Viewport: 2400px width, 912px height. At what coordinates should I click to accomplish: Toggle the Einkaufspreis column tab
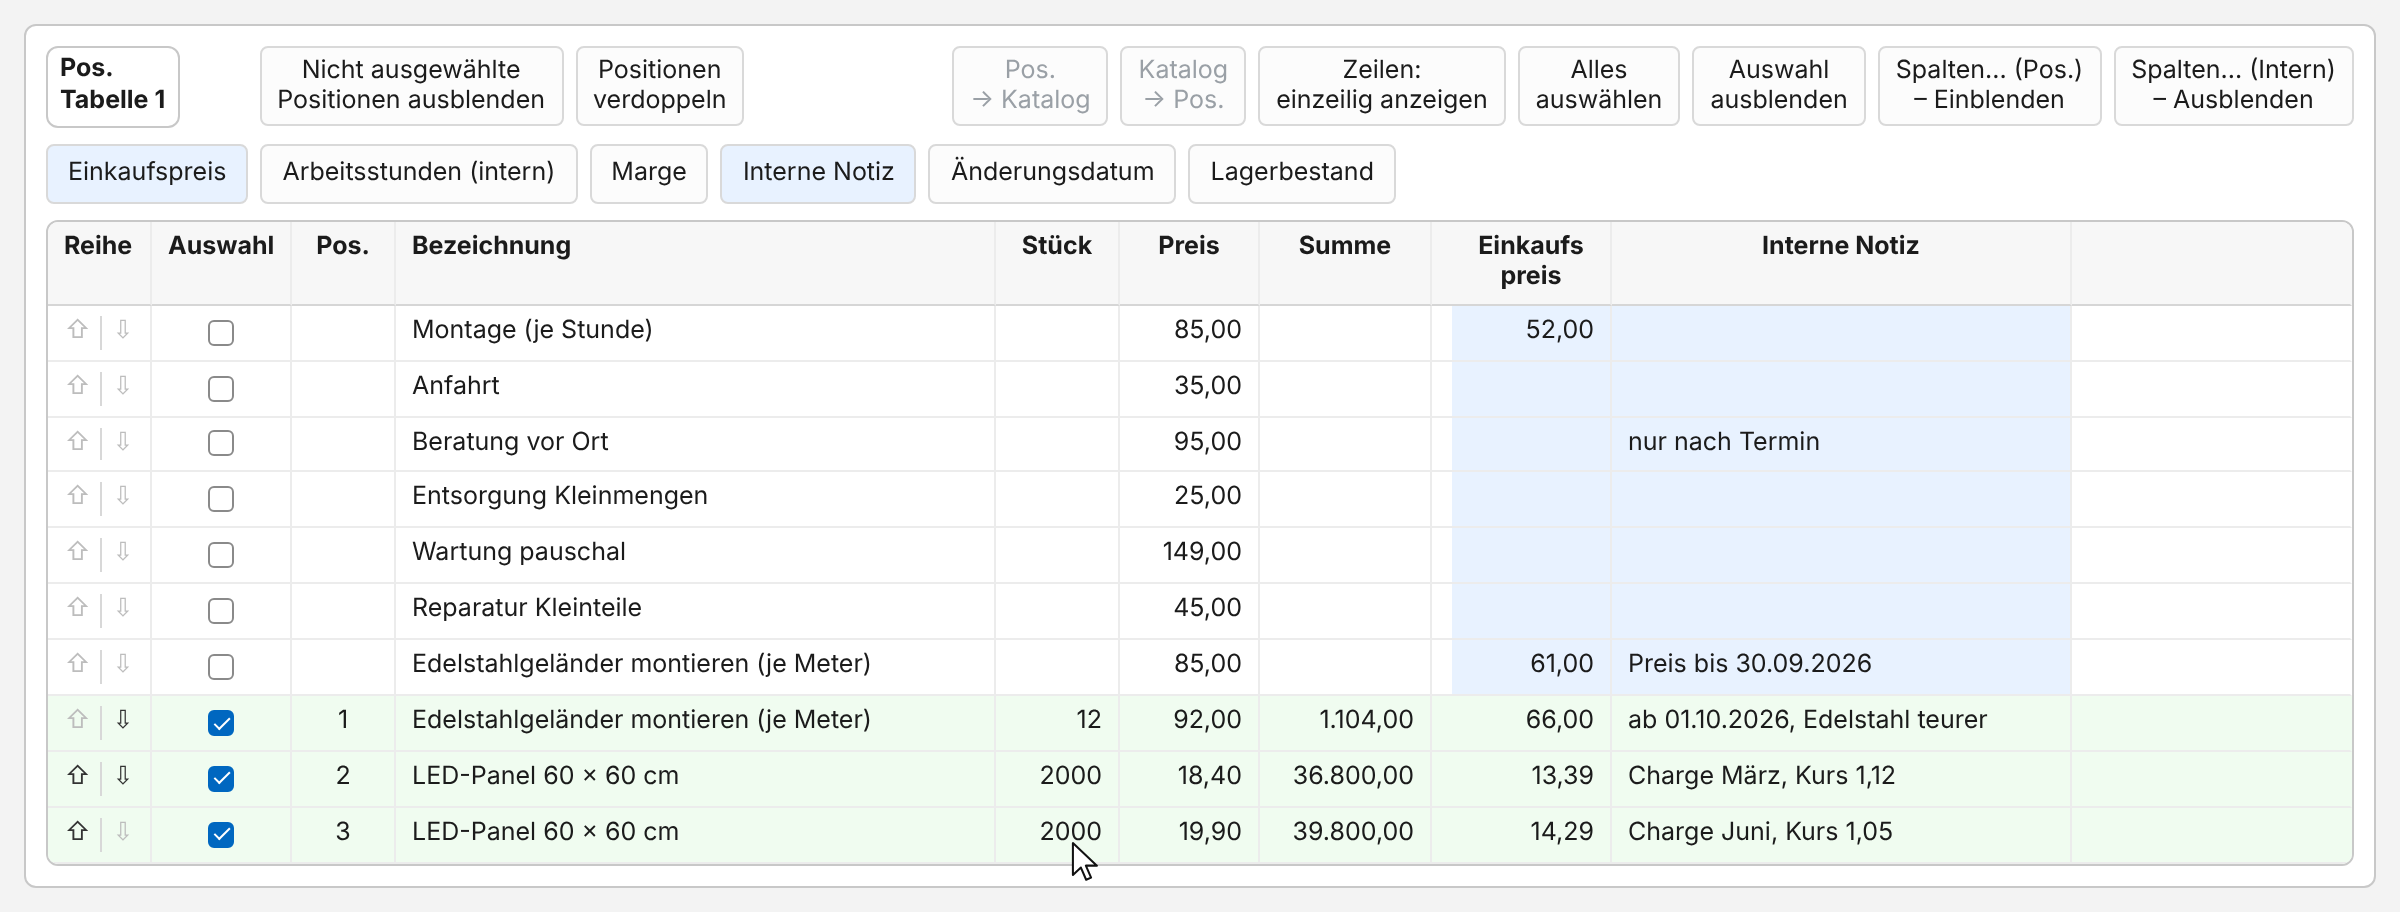pyautogui.click(x=147, y=173)
